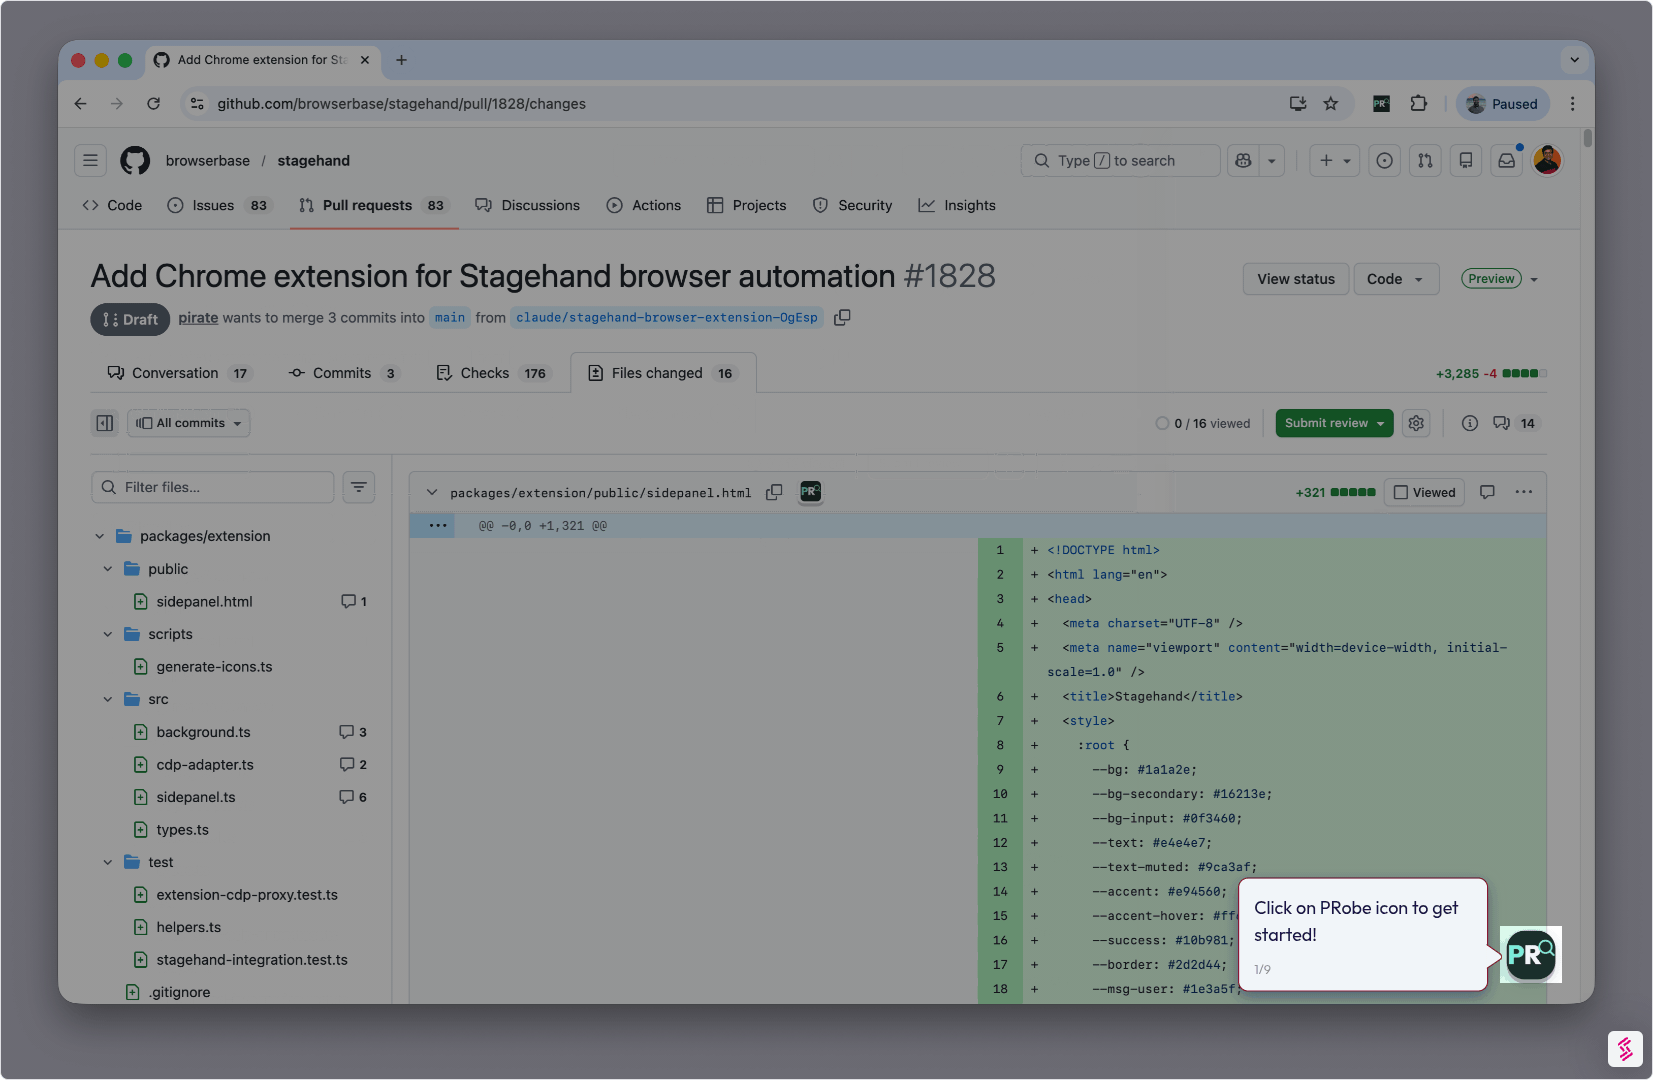Open the Chrome tab search dropdown
This screenshot has width=1653, height=1080.
click(1574, 60)
